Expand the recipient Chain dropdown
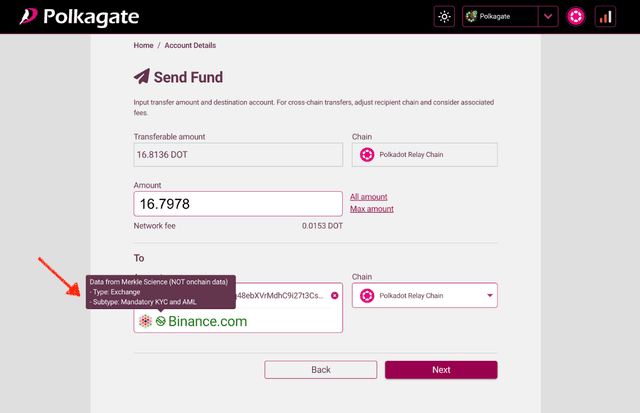This screenshot has width=640, height=413. [490, 296]
